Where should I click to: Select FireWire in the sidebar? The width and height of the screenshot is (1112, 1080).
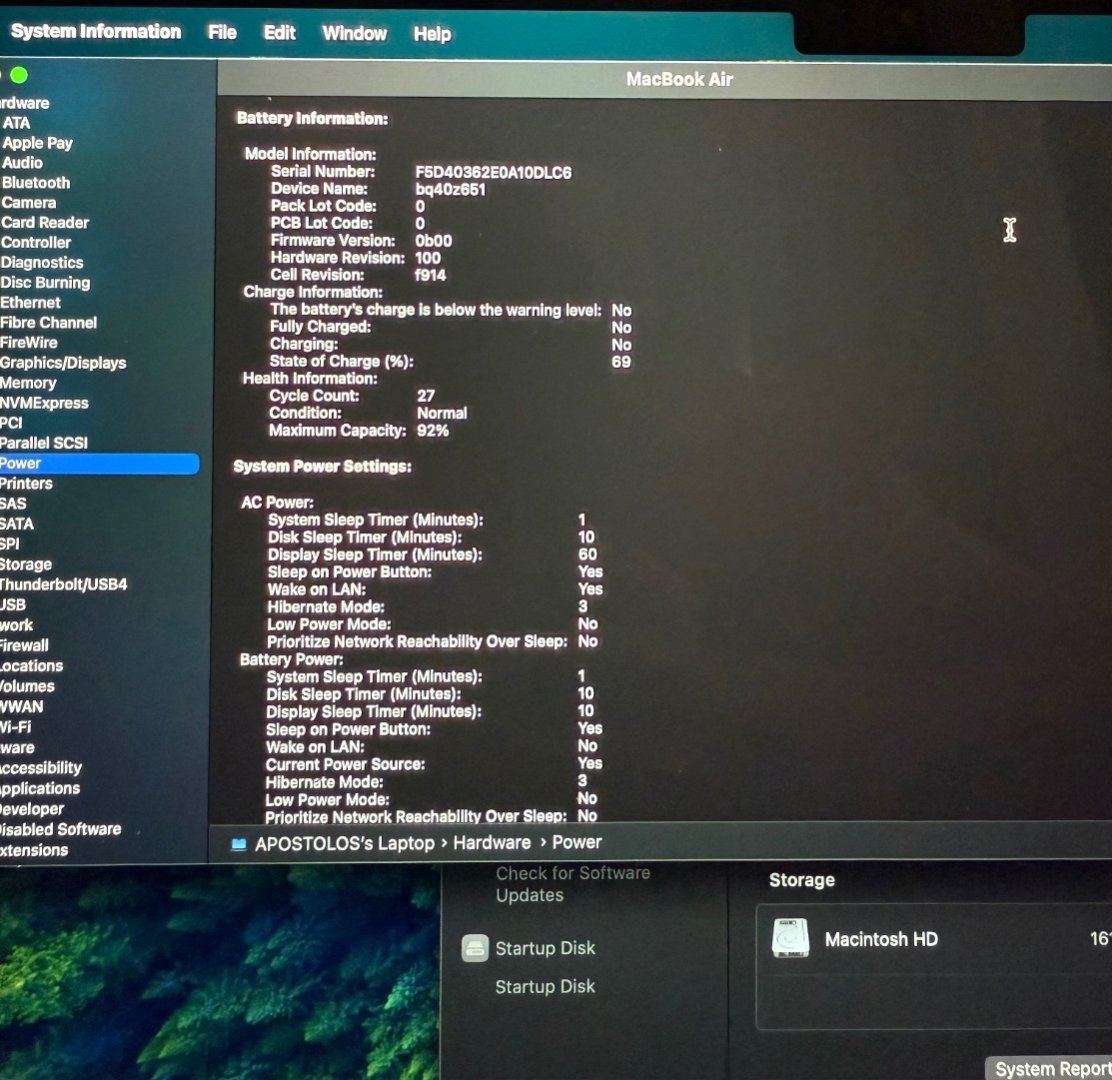pos(29,343)
